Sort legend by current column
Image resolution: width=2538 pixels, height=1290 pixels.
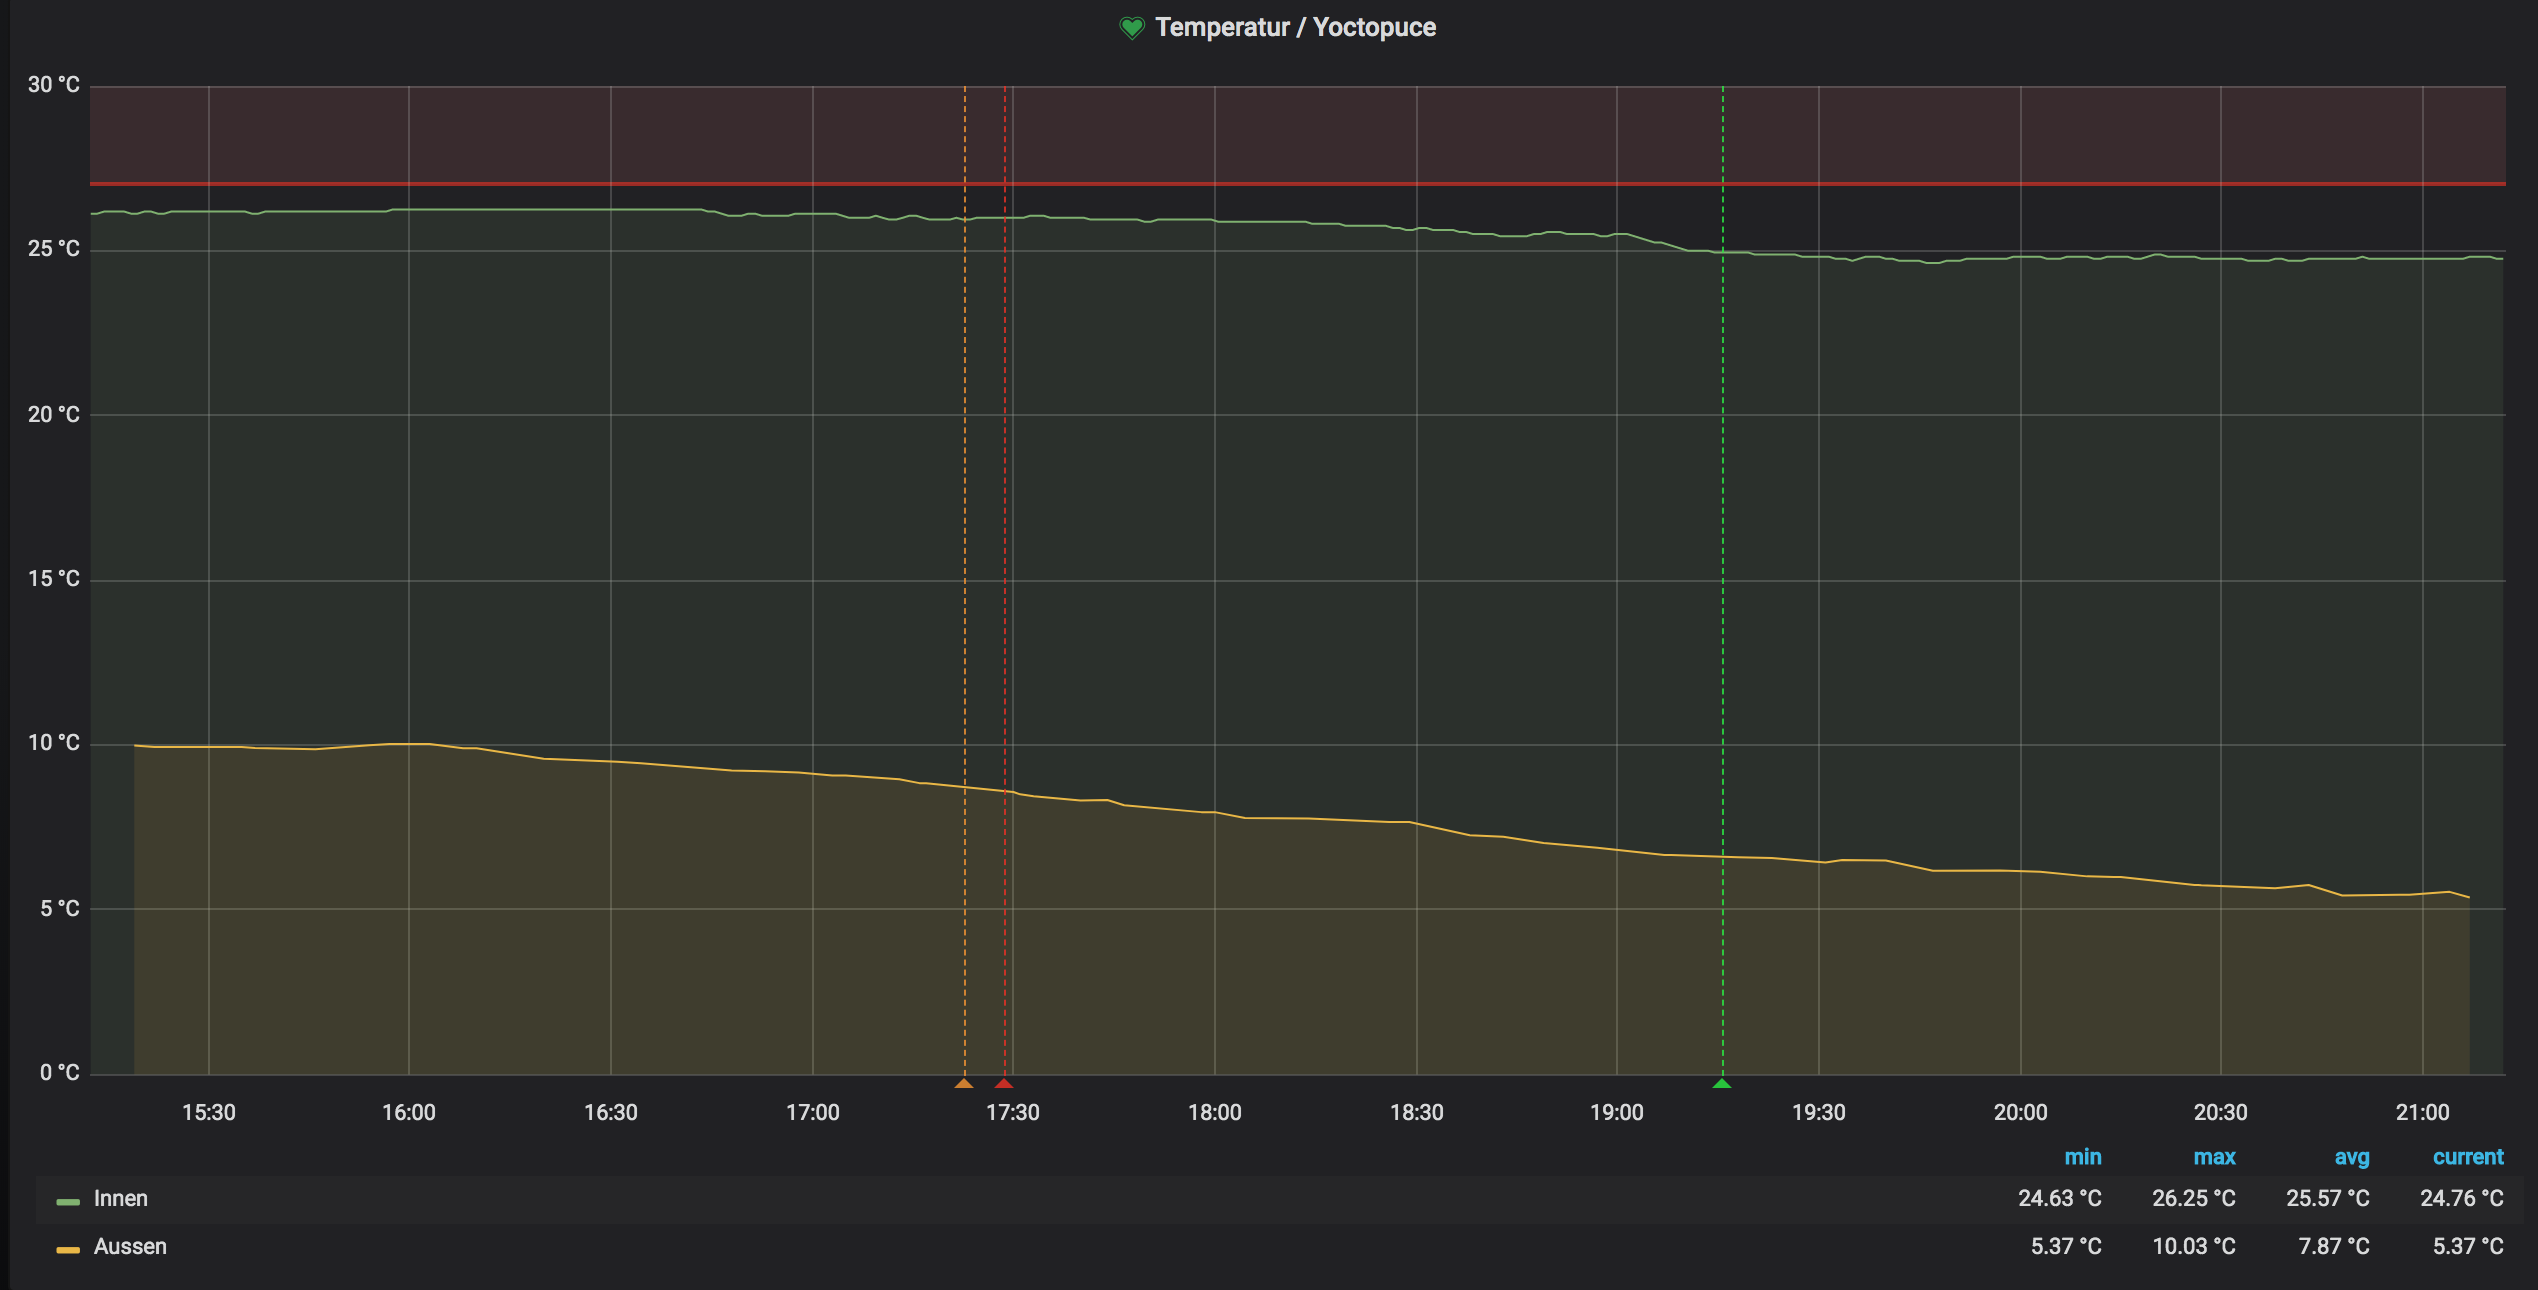pos(2467,1157)
